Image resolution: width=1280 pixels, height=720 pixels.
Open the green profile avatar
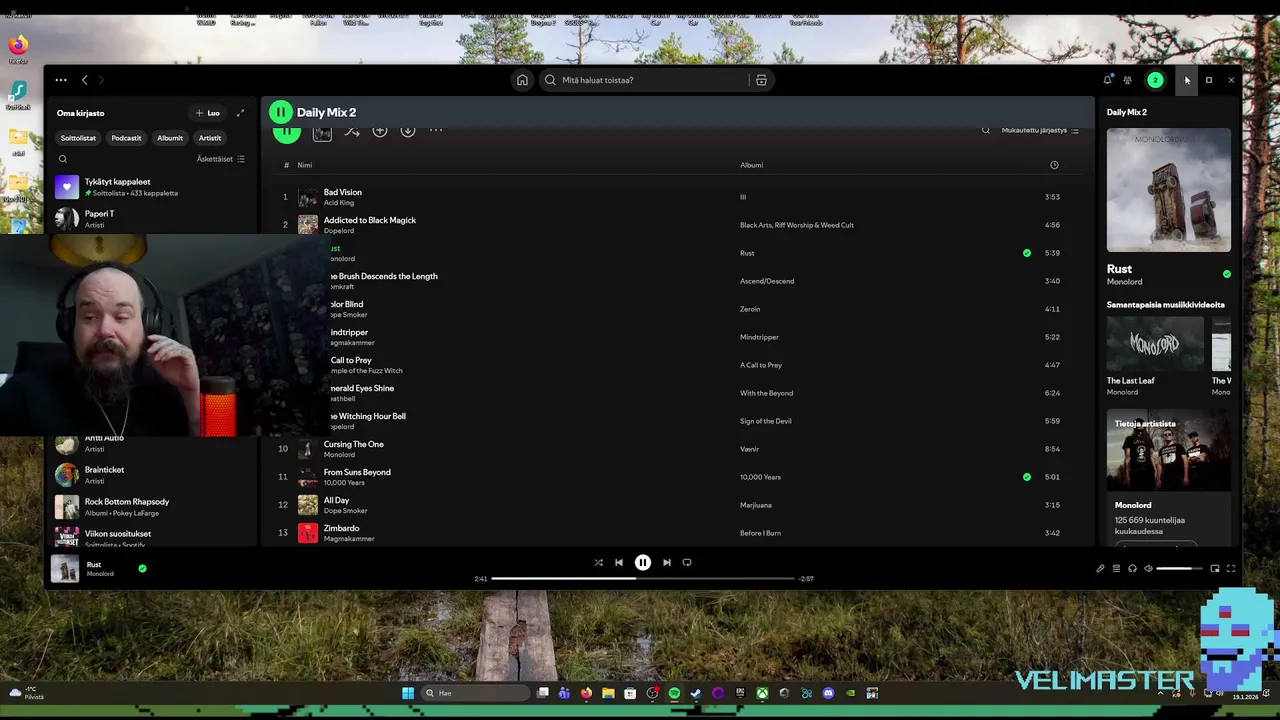(1155, 80)
